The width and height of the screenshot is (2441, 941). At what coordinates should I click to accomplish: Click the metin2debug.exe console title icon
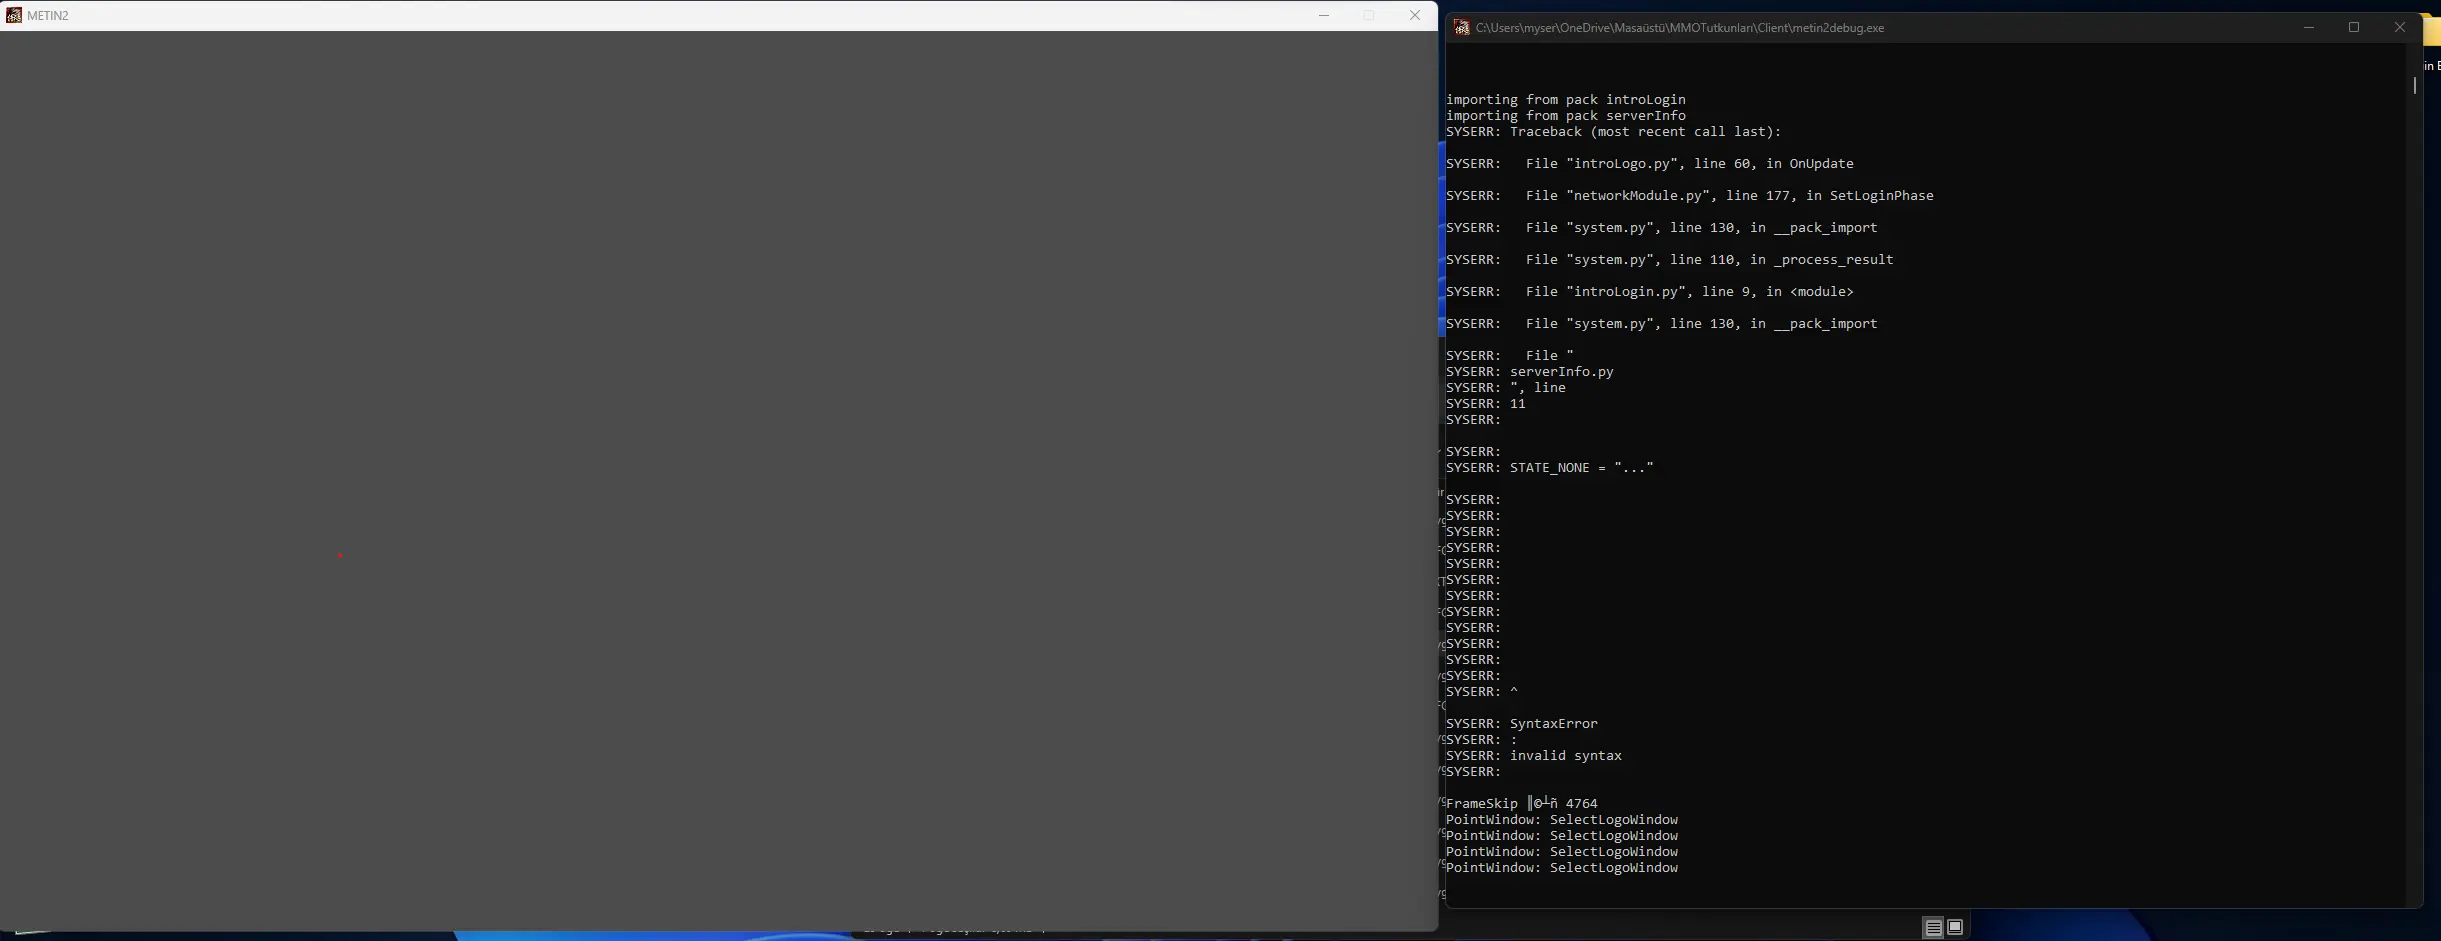click(1461, 28)
